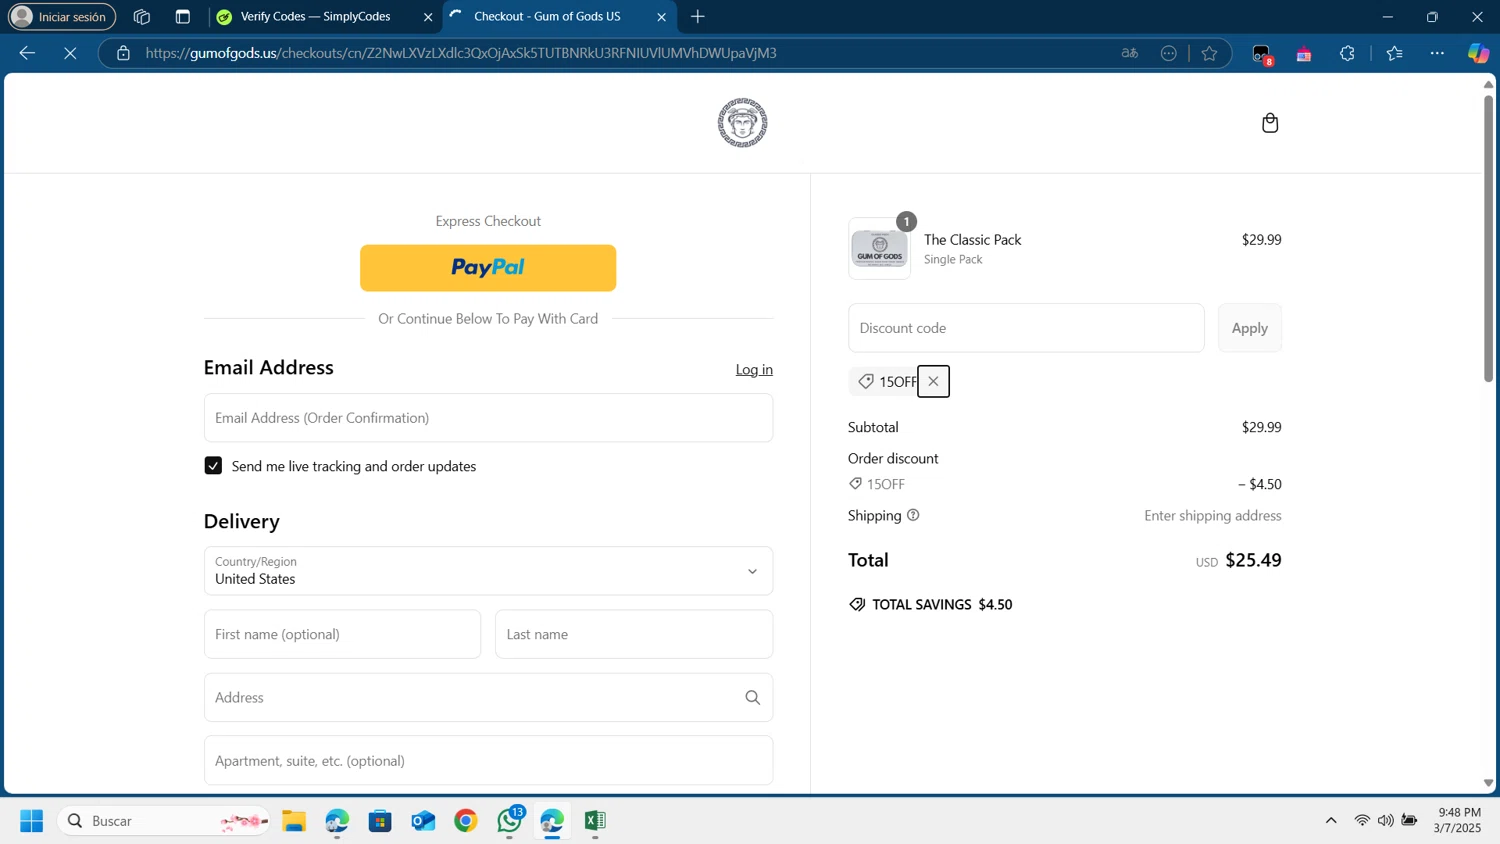This screenshot has height=844, width=1500.
Task: Close the Verify Codes SimplyCodes tab
Action: pos(428,17)
